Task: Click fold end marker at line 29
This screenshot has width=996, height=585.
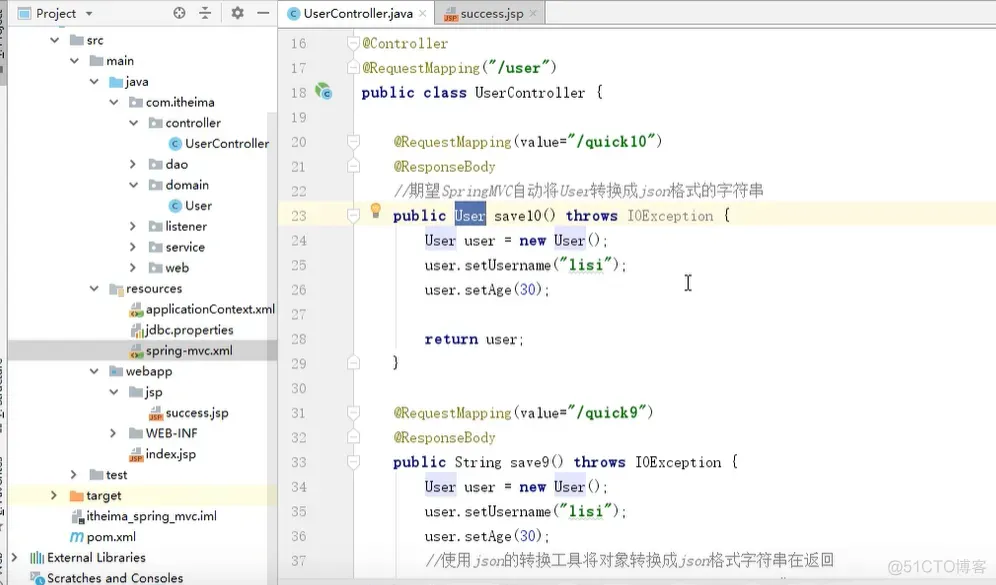Action: tap(354, 363)
